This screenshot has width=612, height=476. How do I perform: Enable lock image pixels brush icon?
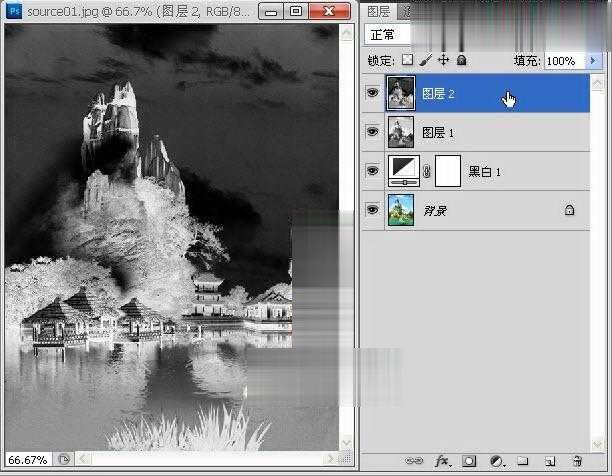pyautogui.click(x=425, y=60)
